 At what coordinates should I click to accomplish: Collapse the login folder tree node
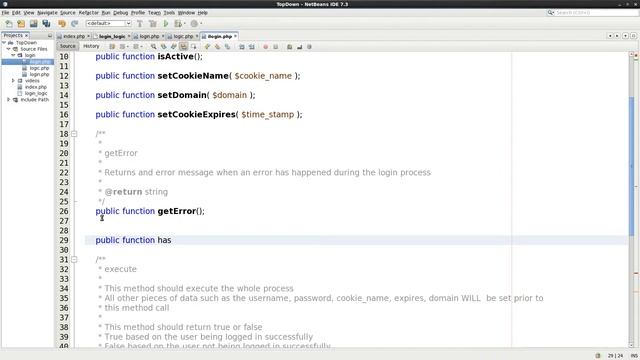13,55
